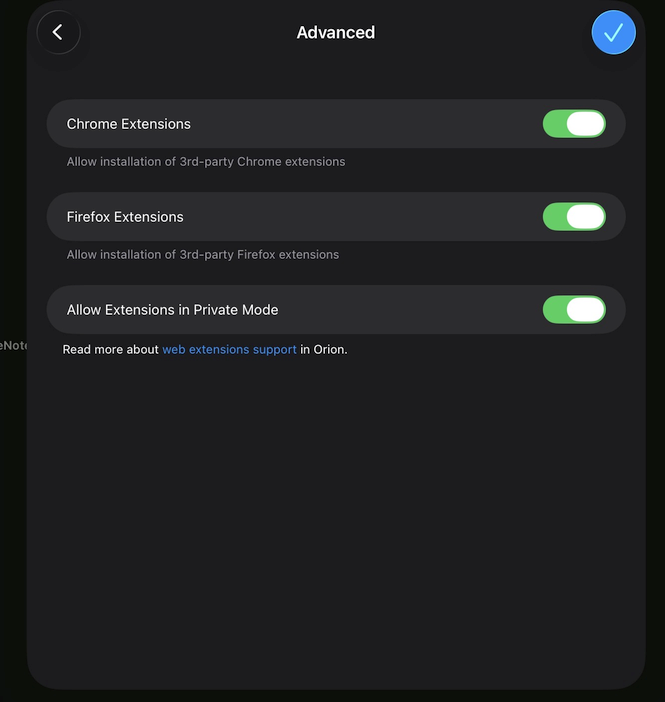This screenshot has width=665, height=702.
Task: Disable the Chrome Extensions toggle
Action: [574, 124]
